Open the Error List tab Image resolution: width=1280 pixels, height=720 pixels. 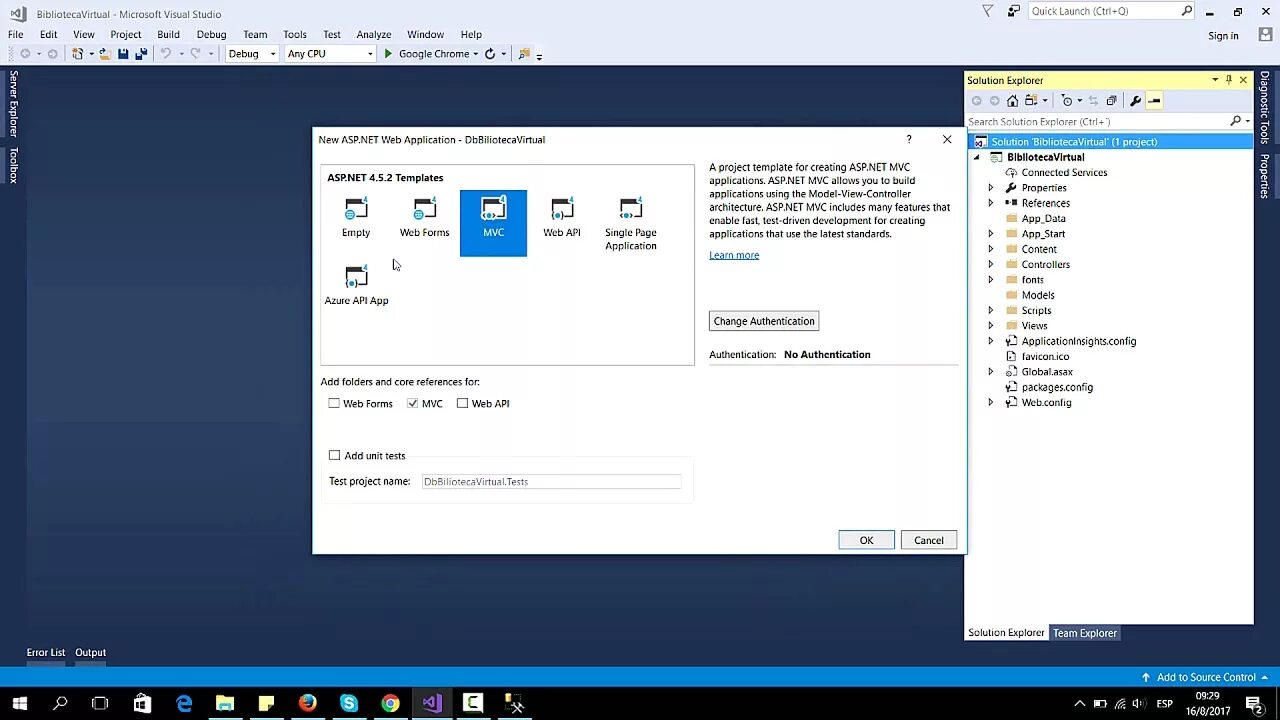point(46,652)
